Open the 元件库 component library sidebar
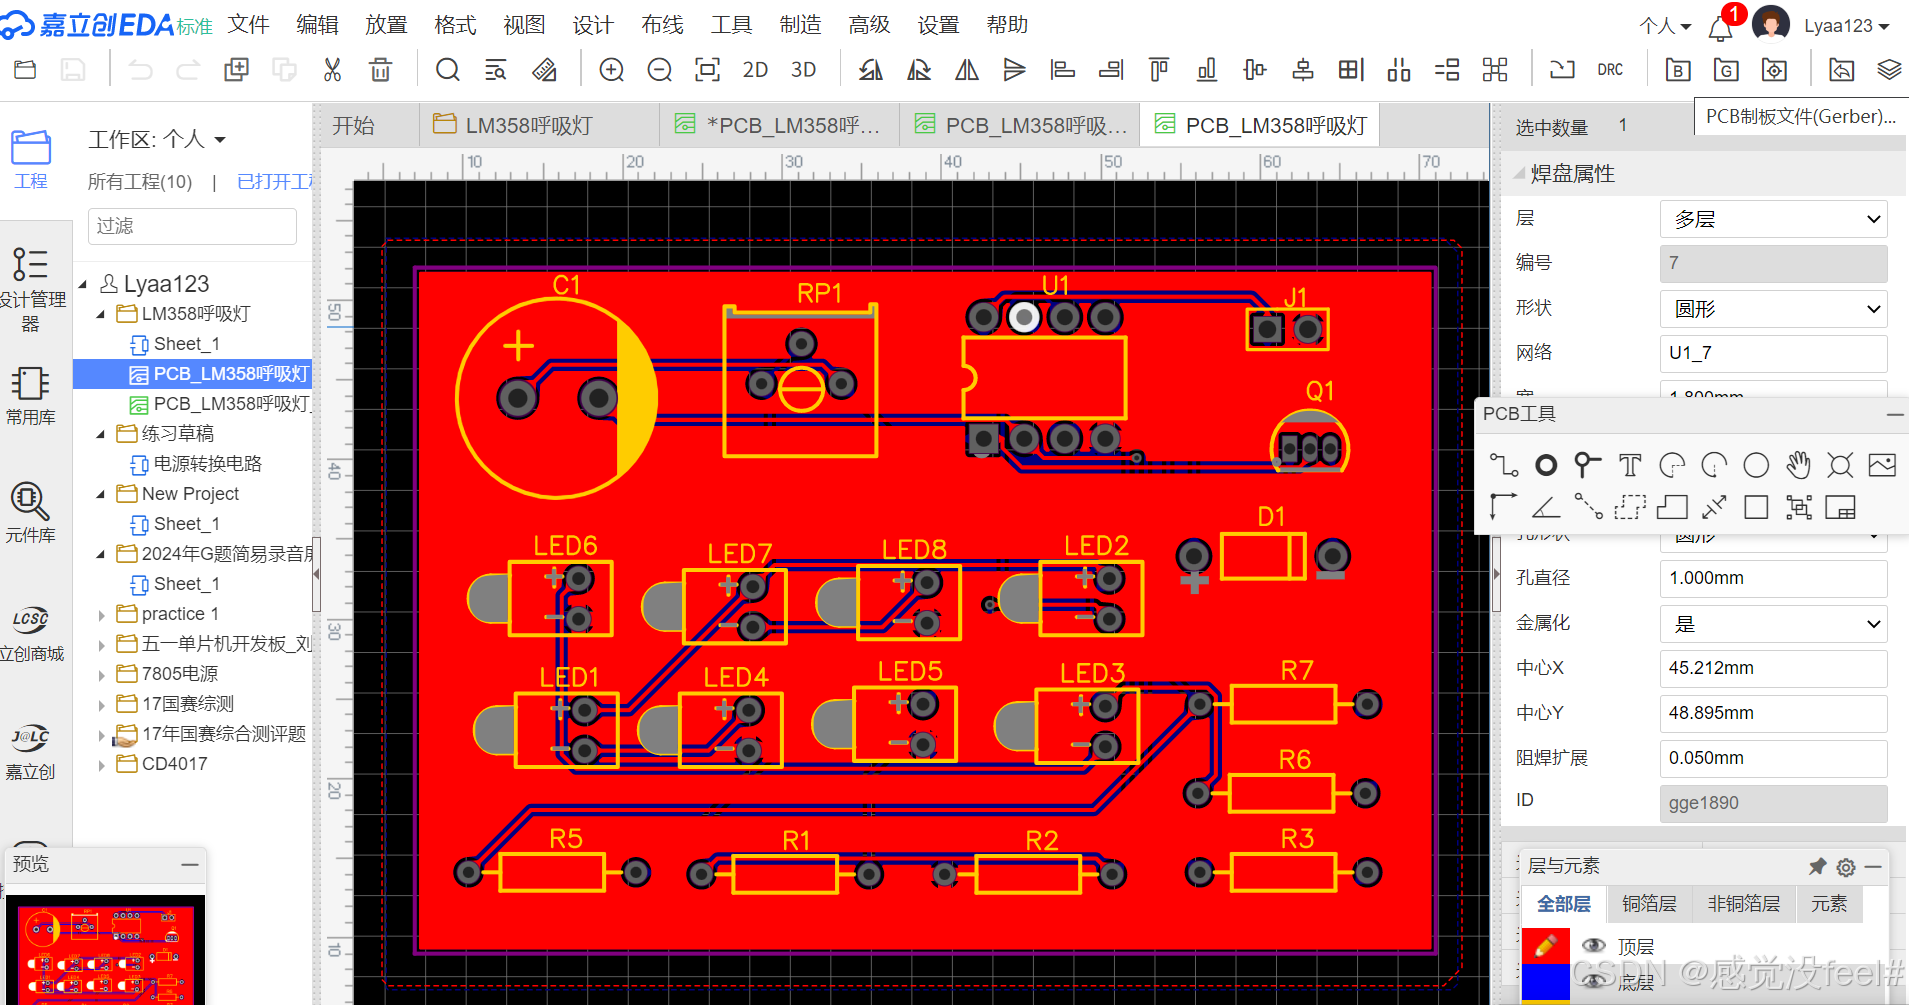 coord(29,512)
